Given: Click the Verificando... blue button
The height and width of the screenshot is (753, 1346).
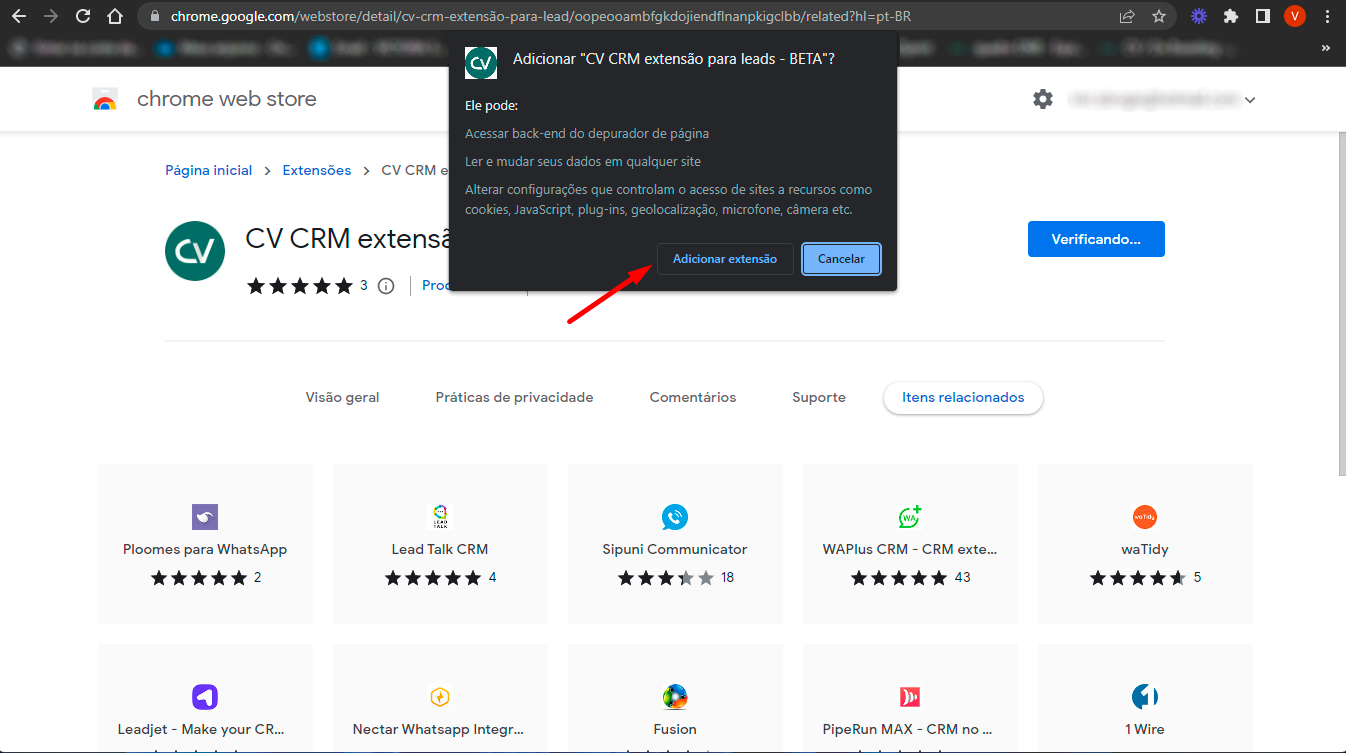Looking at the screenshot, I should click(1096, 239).
